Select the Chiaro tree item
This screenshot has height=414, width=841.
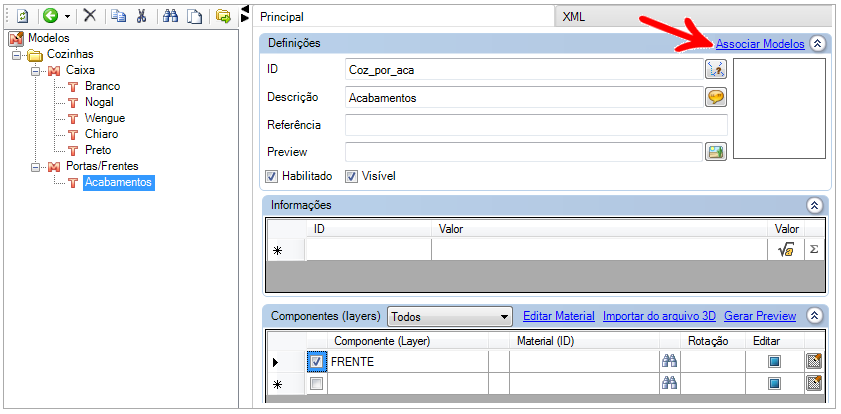point(101,135)
